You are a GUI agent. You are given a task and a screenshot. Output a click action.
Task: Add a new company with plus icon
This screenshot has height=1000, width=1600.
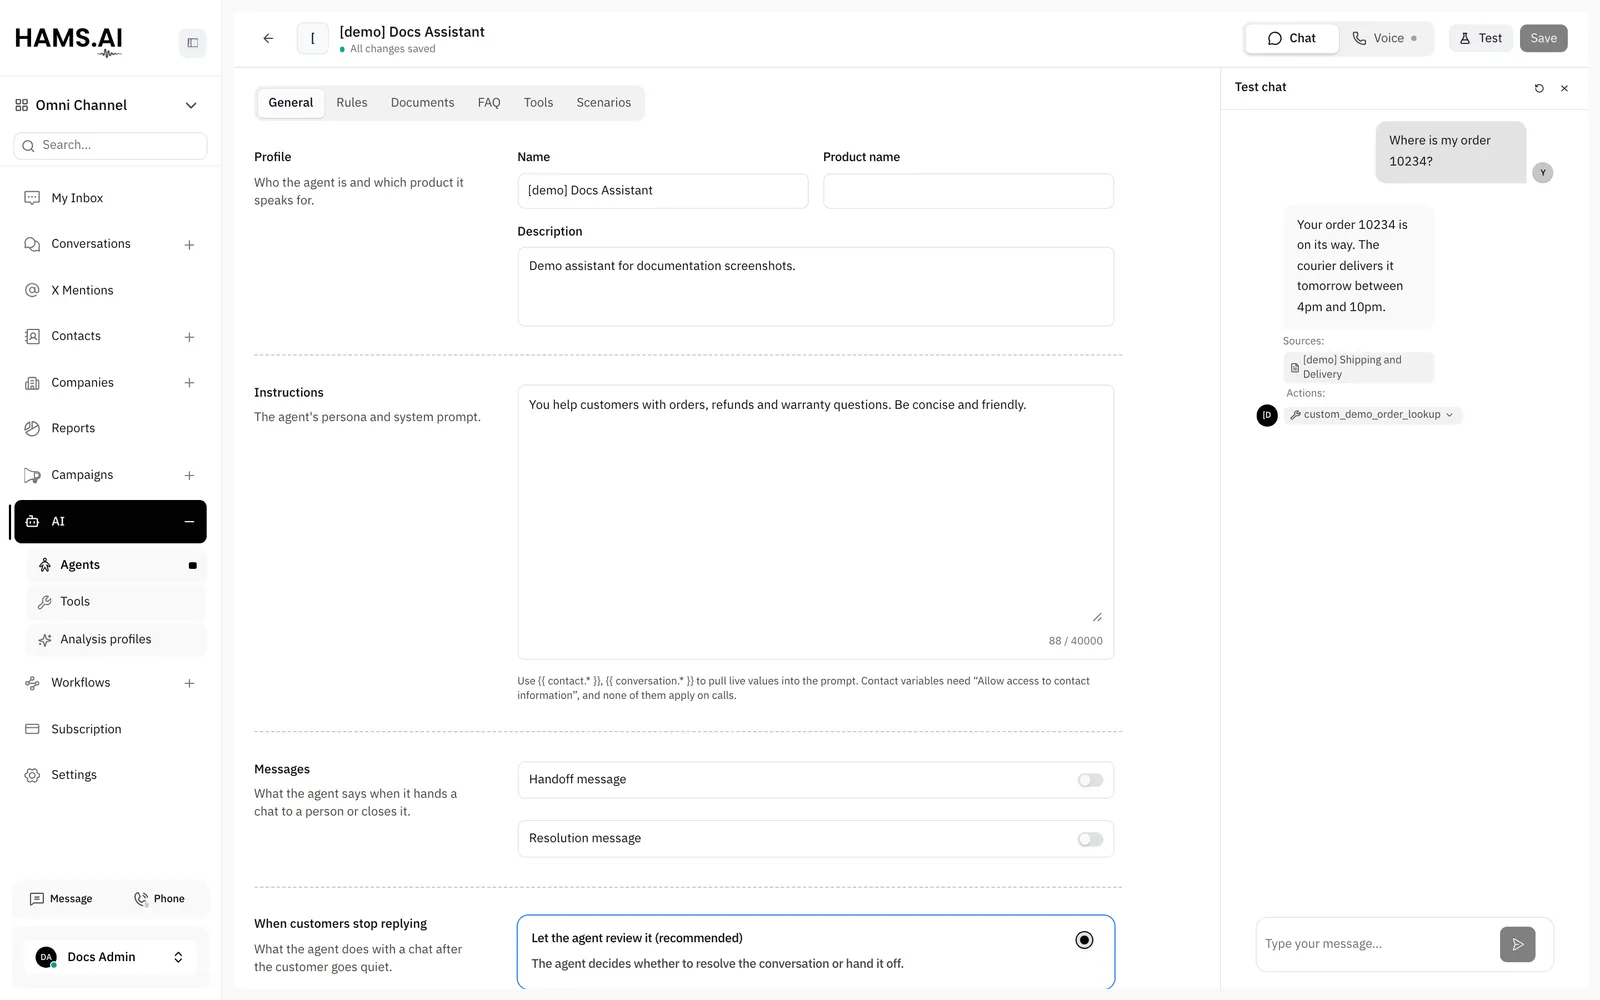tap(189, 383)
